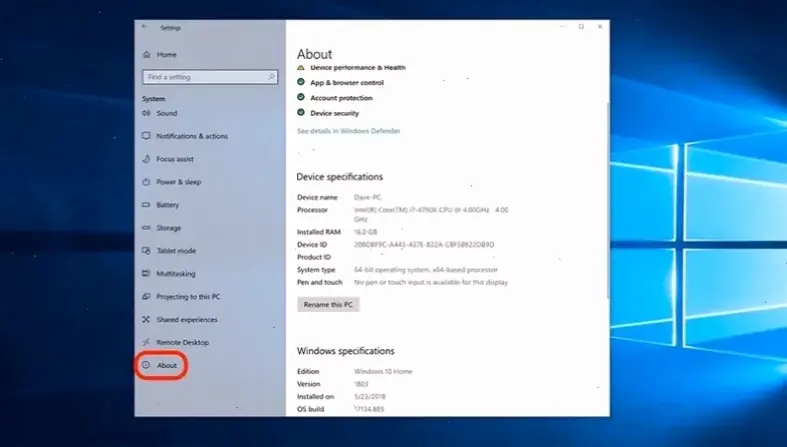
Task: Maximize the Settings window
Action: point(581,27)
